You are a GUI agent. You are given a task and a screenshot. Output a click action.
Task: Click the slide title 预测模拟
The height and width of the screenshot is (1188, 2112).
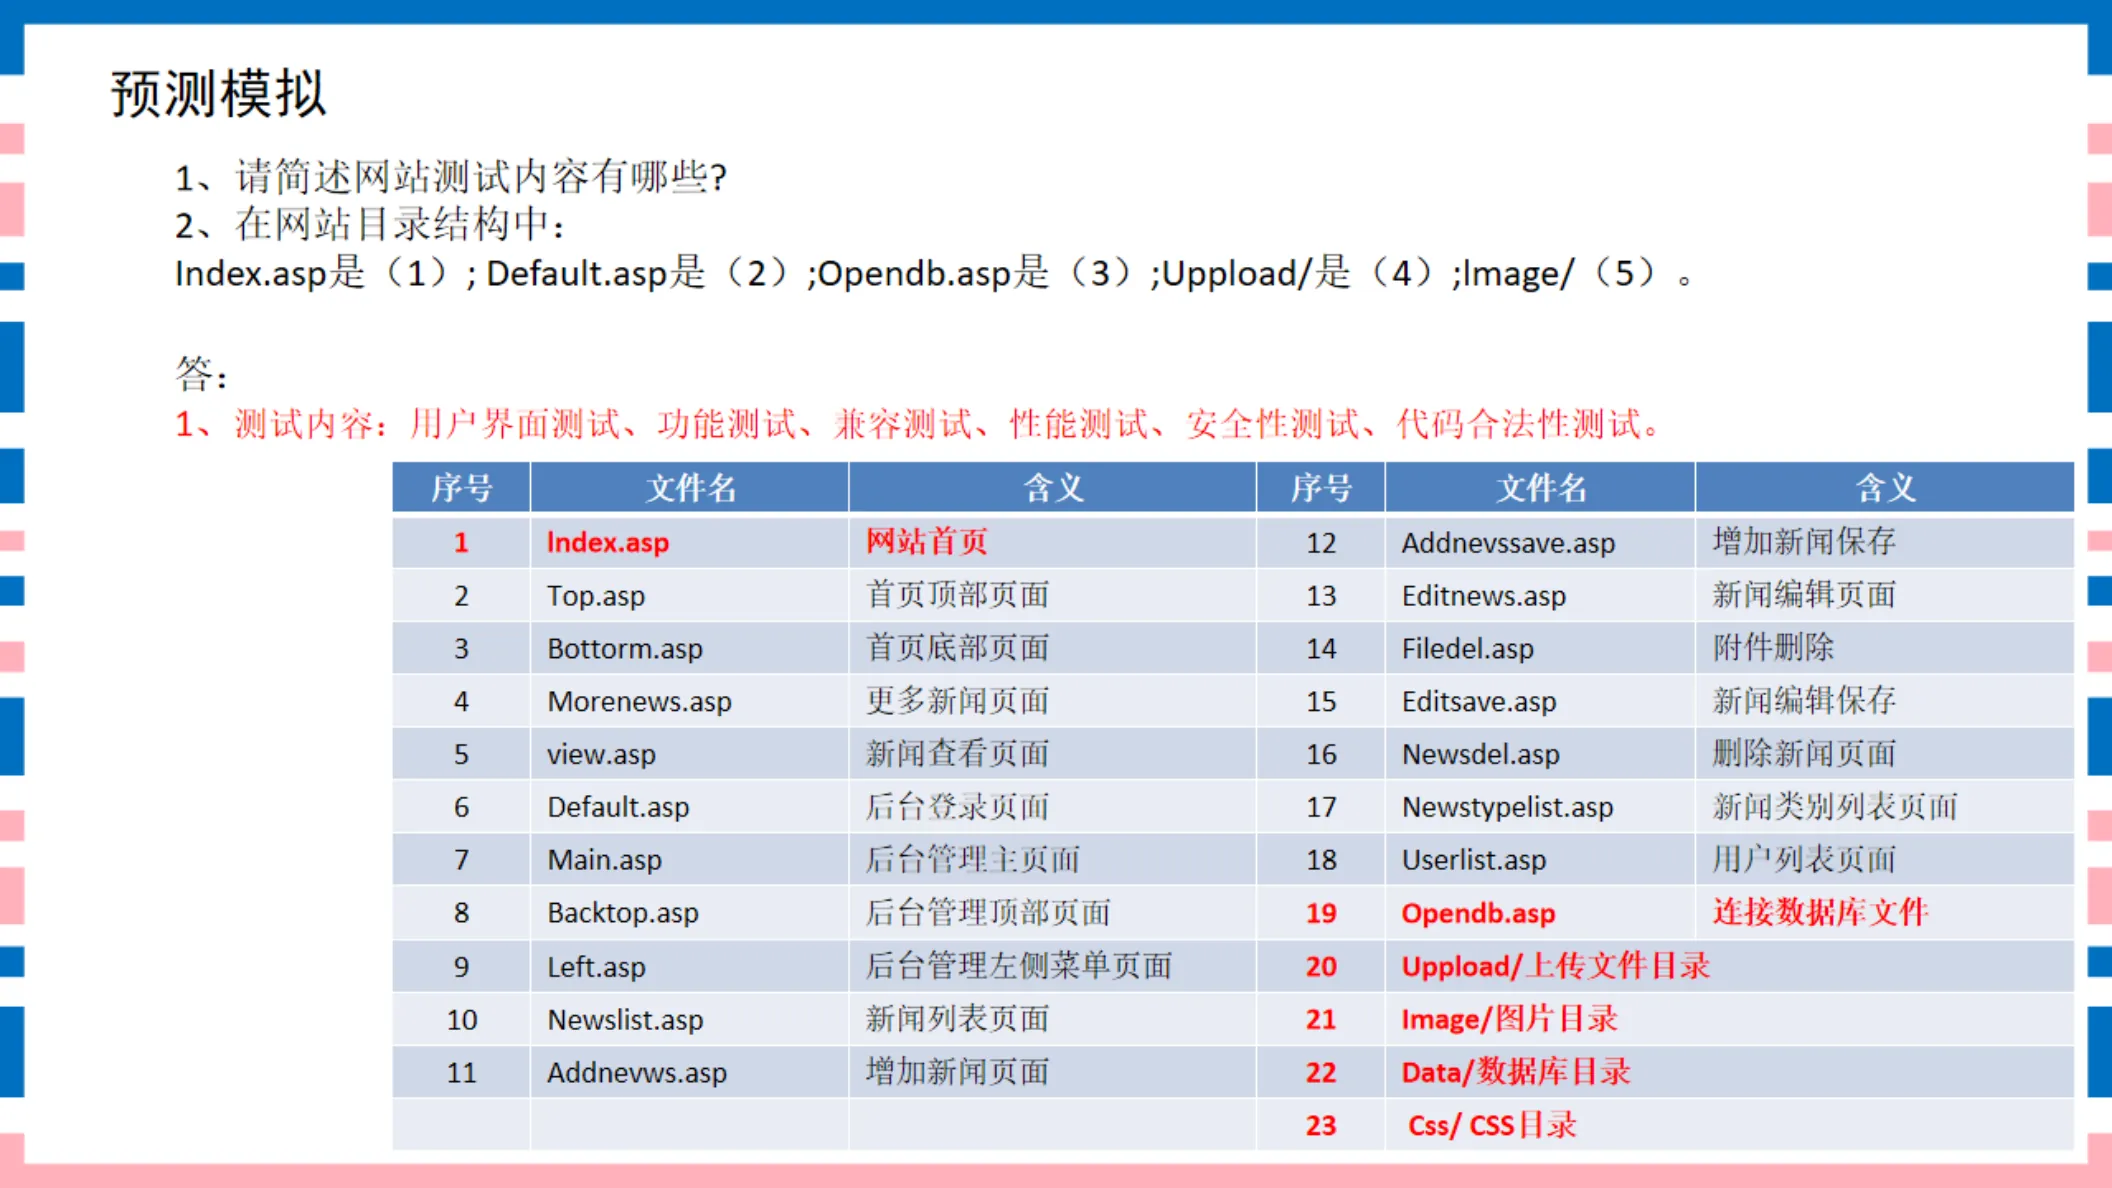(218, 94)
